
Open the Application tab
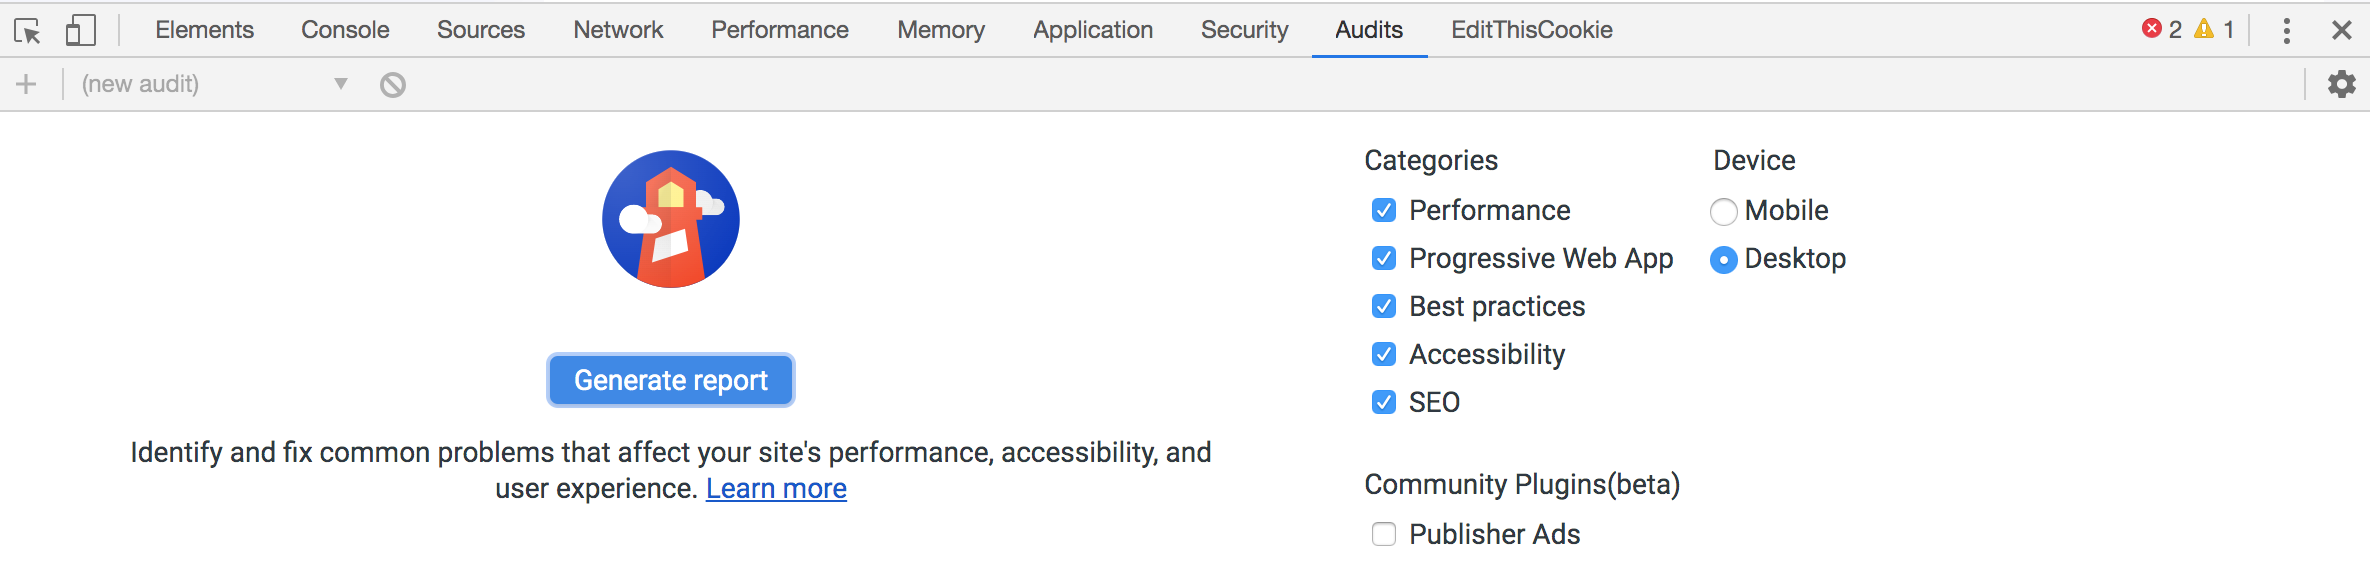[x=1093, y=30]
